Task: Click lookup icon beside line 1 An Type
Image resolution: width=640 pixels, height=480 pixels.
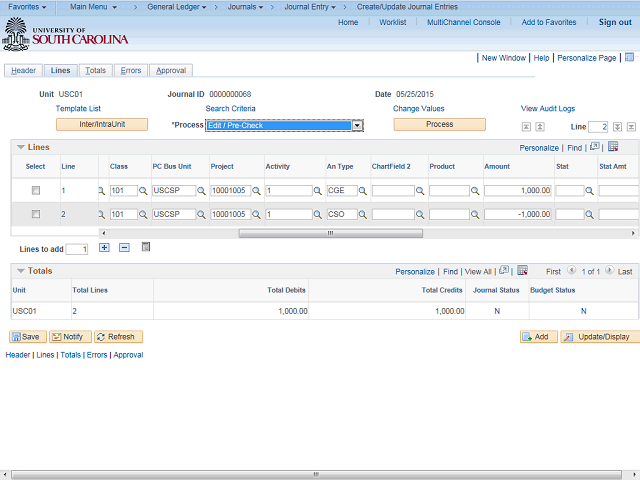Action: (362, 190)
